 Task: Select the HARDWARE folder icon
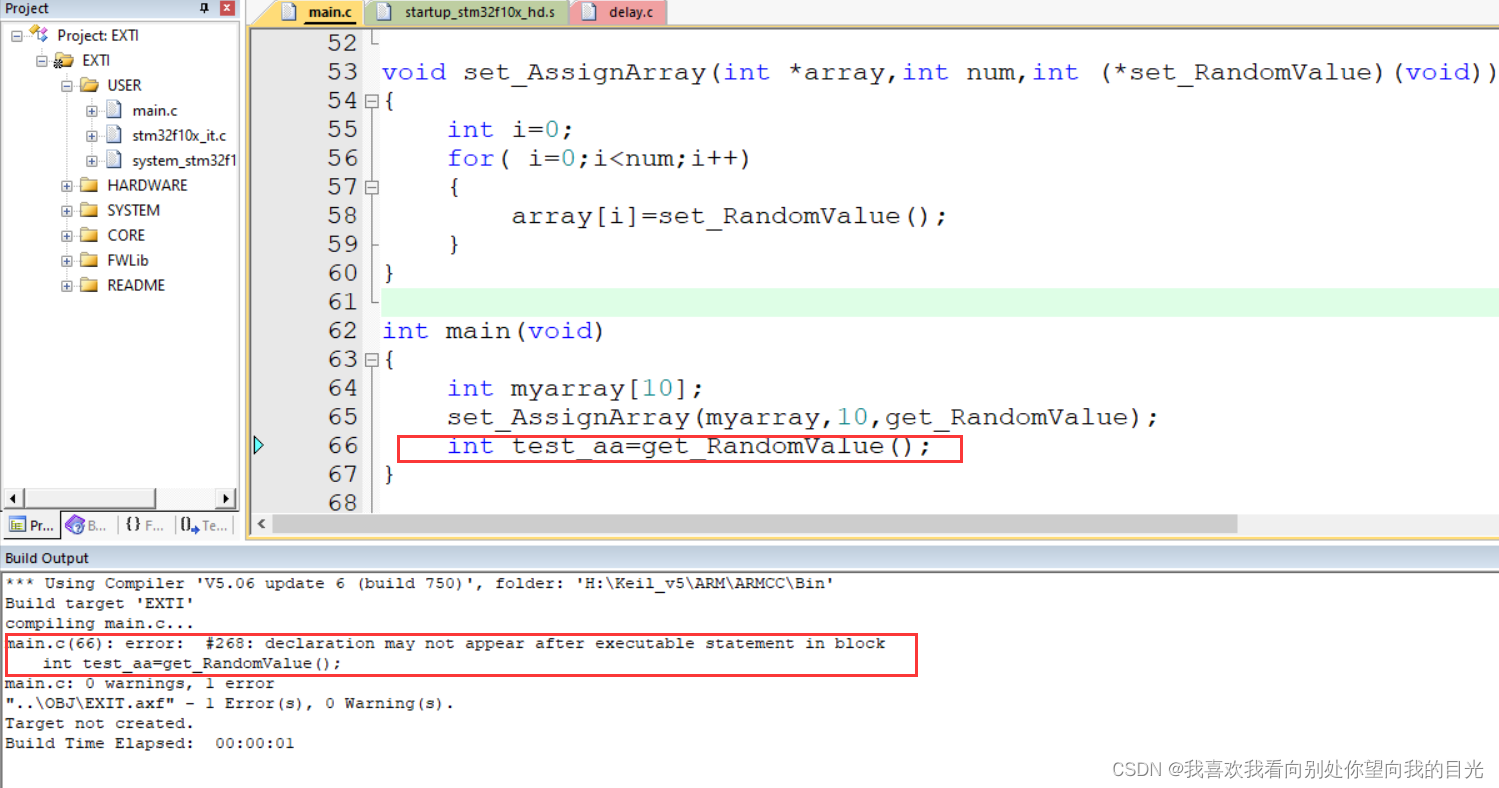pyautogui.click(x=89, y=185)
